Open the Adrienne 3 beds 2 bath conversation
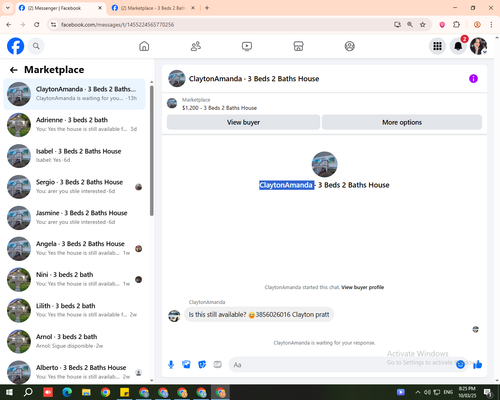This screenshot has height=400, width=500. 74,125
